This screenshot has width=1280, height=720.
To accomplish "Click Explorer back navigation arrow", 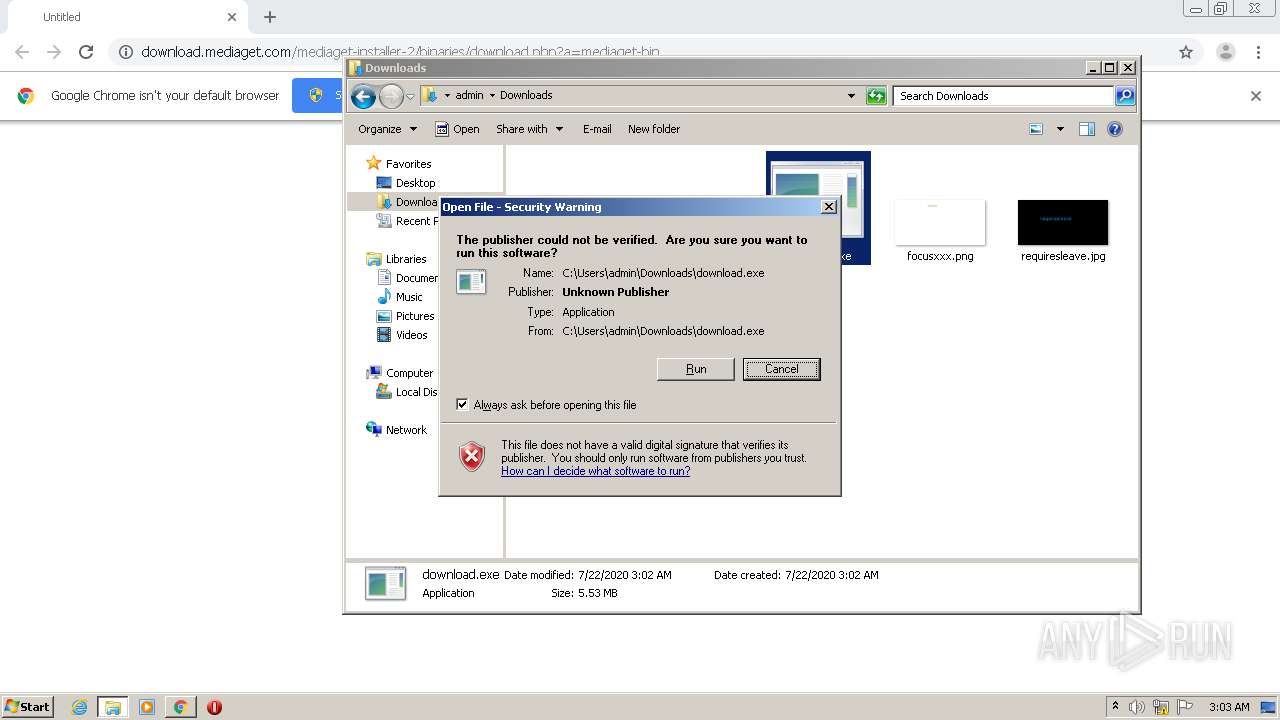I will pyautogui.click(x=363, y=96).
